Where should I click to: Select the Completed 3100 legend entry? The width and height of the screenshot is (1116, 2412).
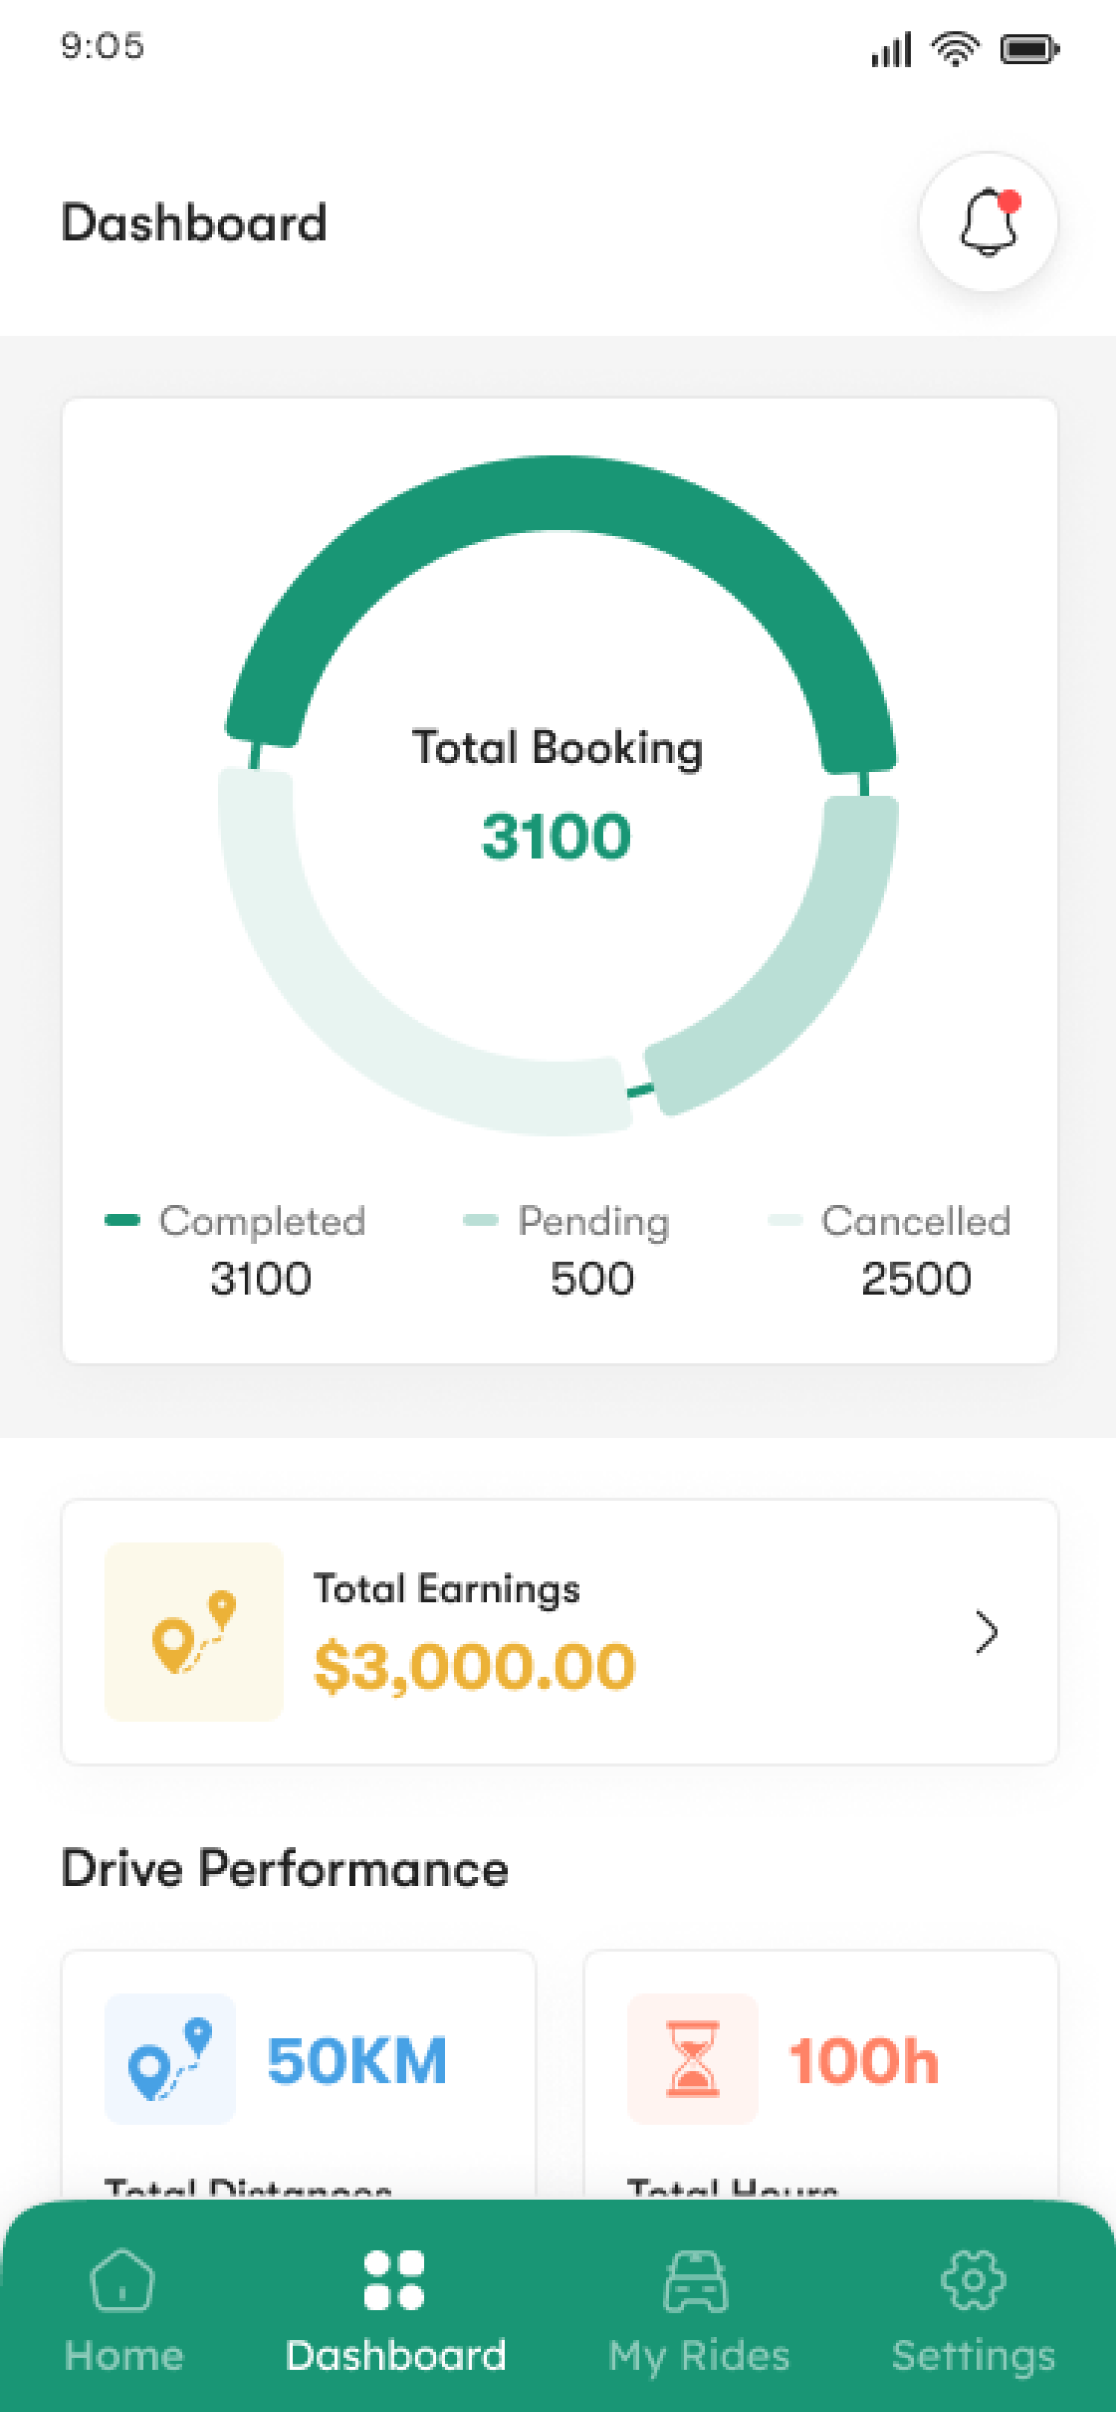[x=238, y=1249]
